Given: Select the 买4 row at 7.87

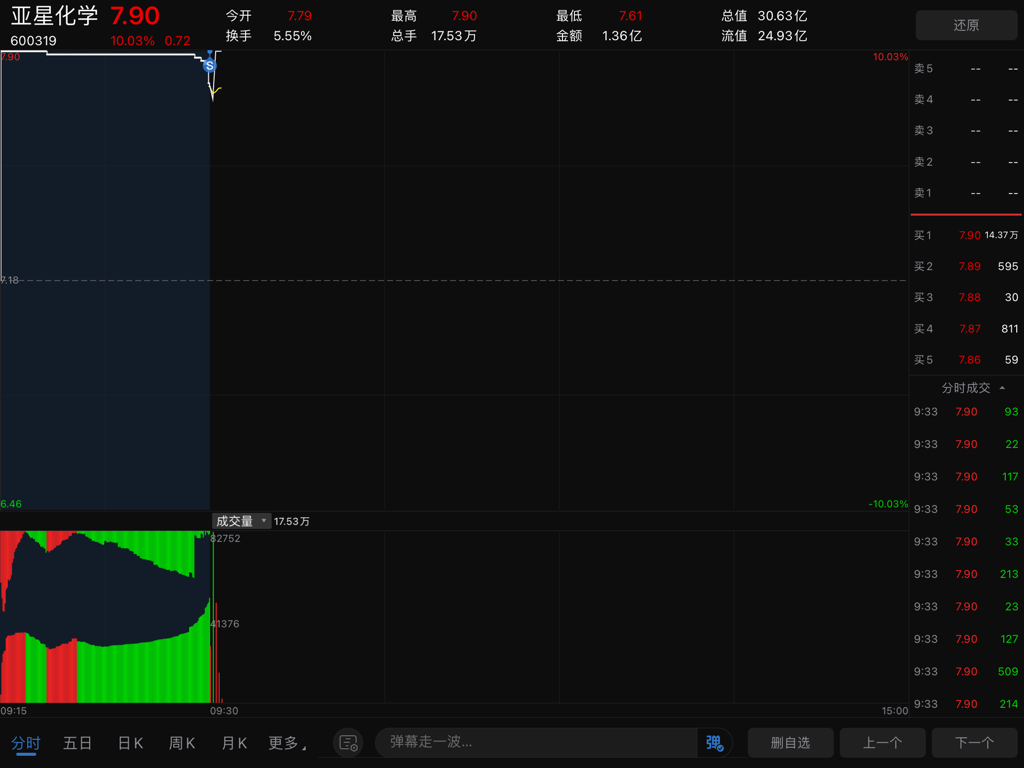Looking at the screenshot, I should [966, 328].
